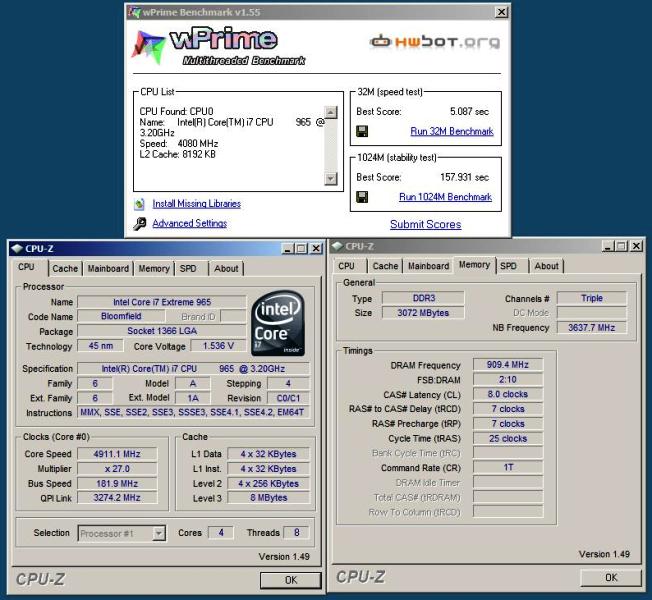
Task: Click the Threads value 8 field
Action: coord(296,533)
